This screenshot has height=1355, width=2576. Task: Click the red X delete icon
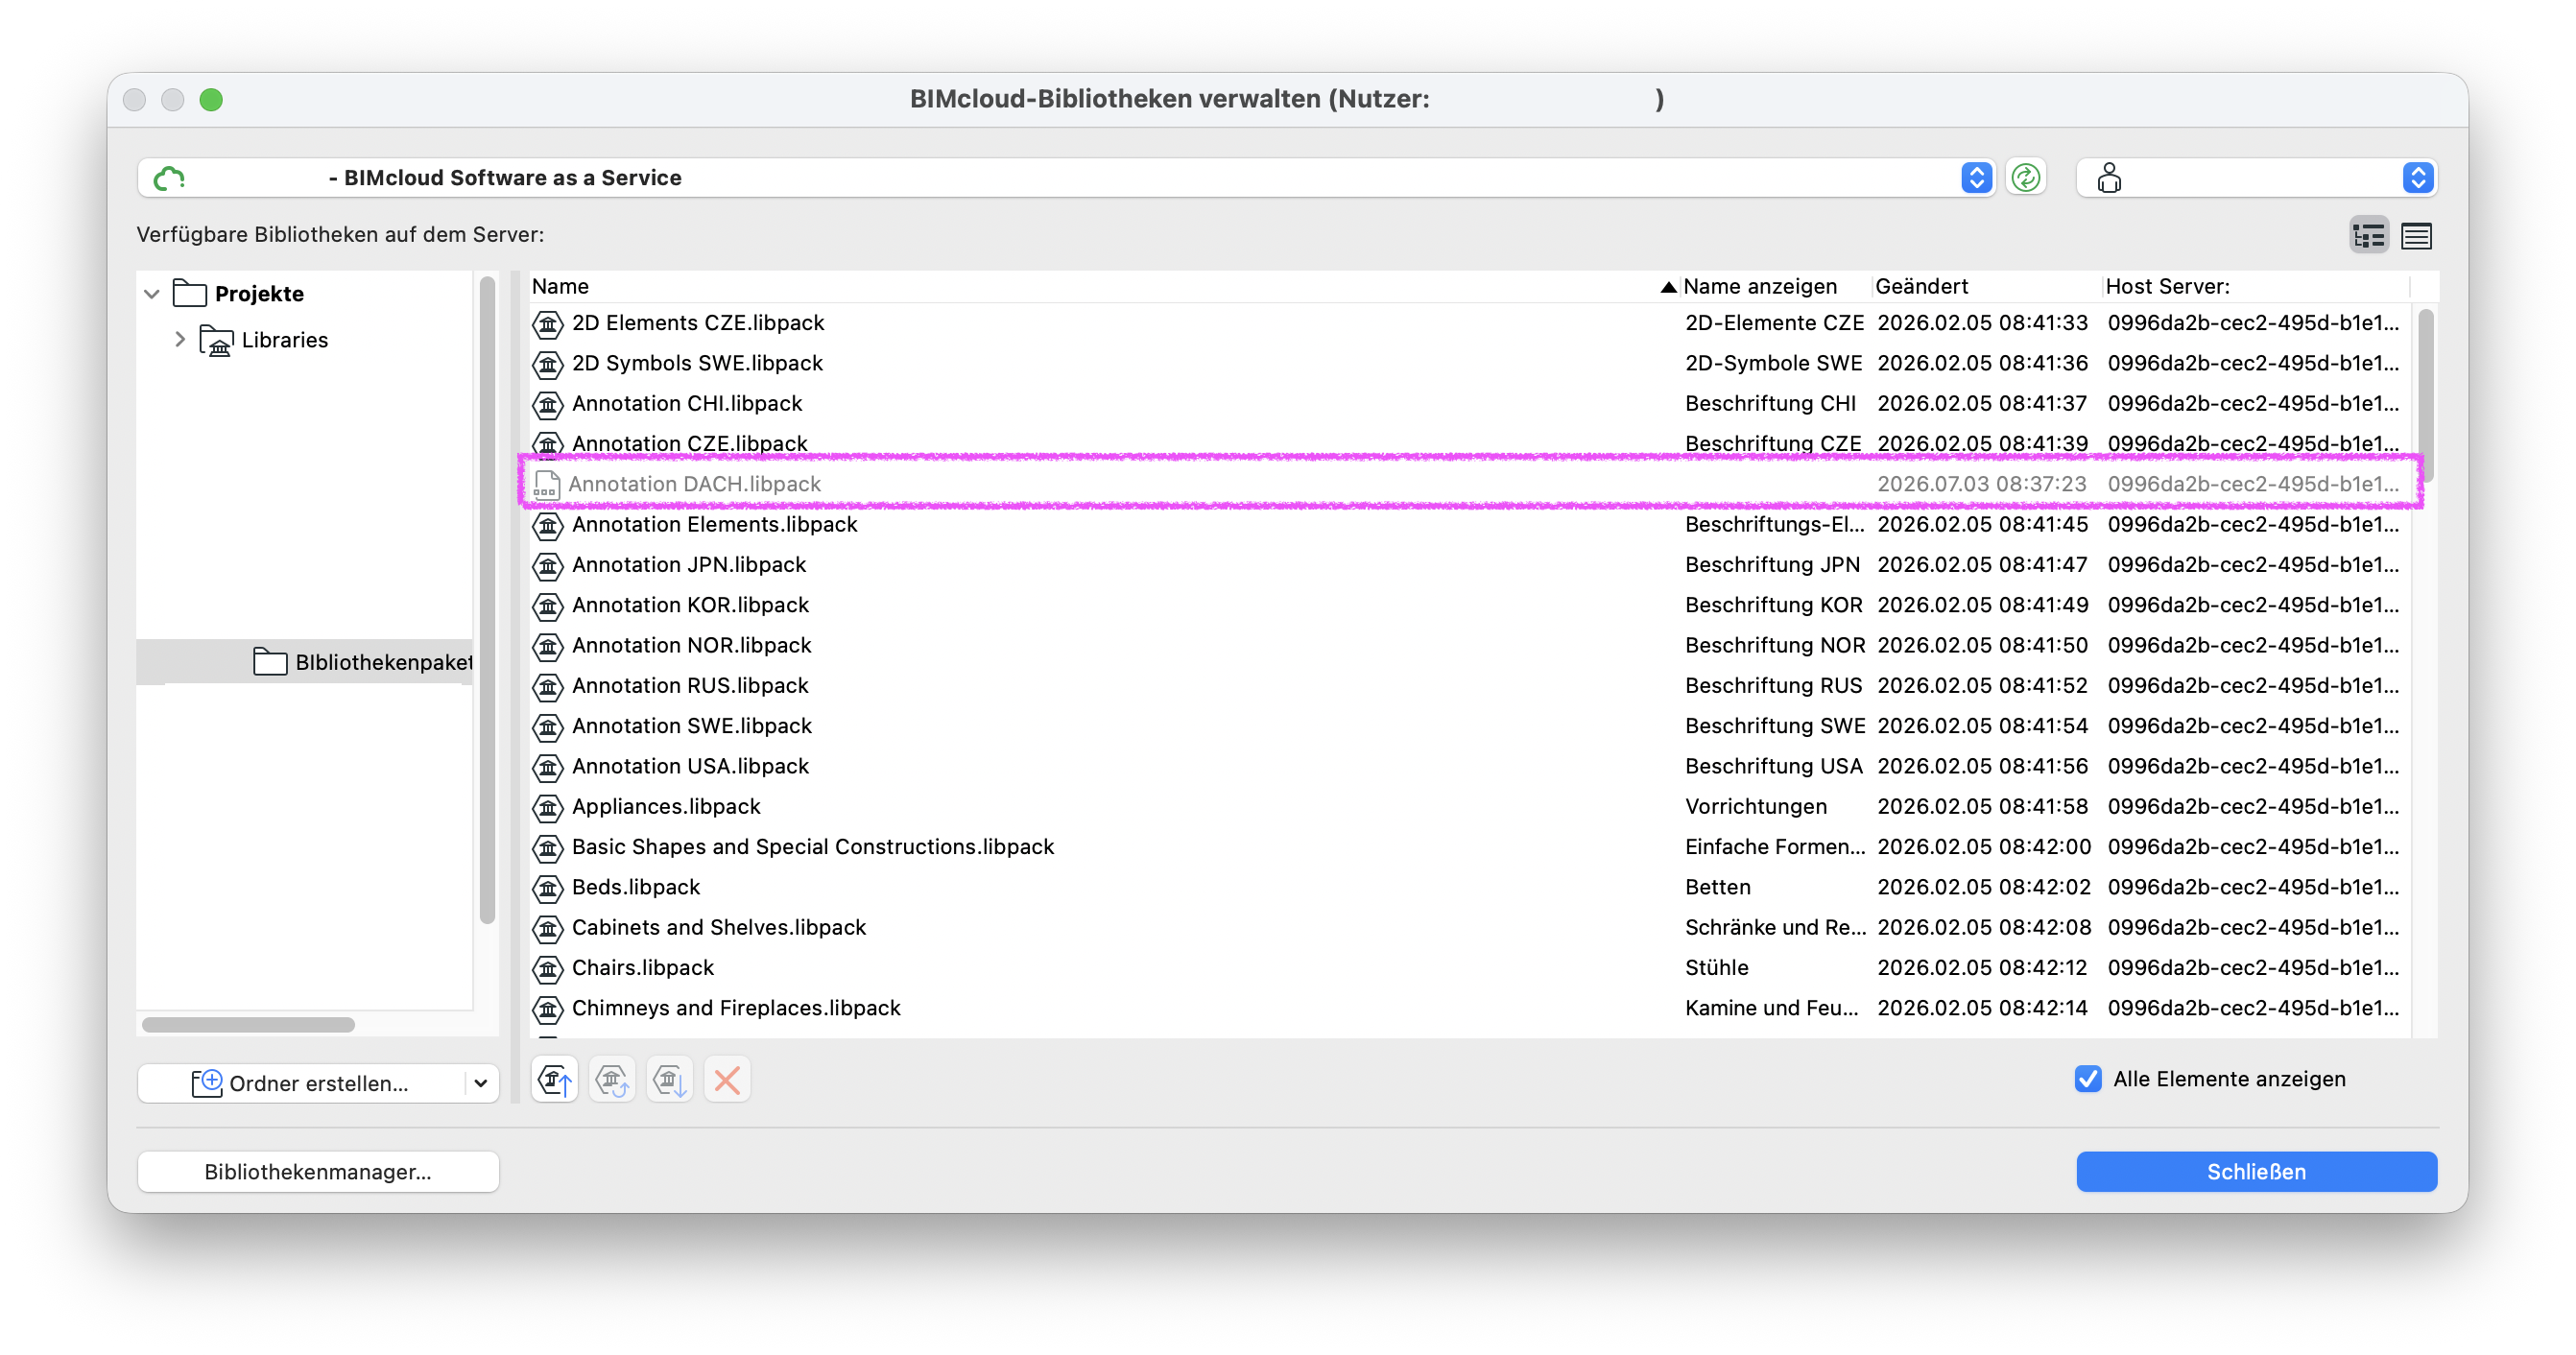point(727,1080)
